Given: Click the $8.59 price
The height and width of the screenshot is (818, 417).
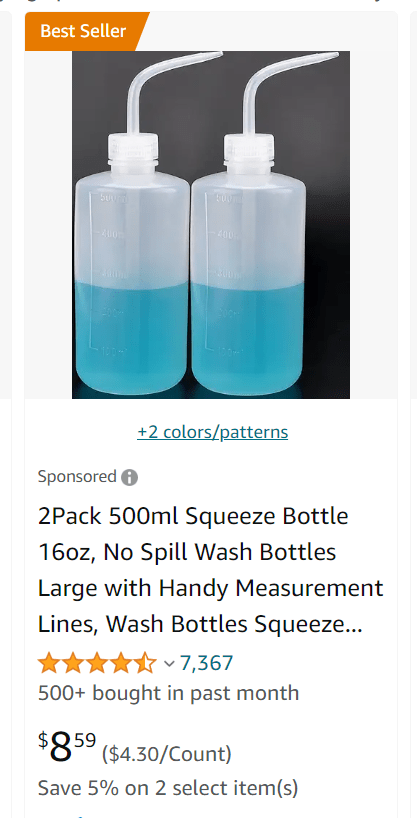Looking at the screenshot, I should 67,748.
